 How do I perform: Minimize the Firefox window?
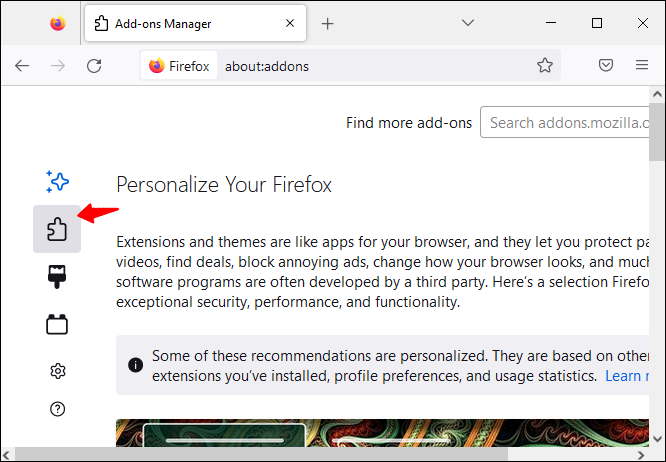[x=551, y=23]
